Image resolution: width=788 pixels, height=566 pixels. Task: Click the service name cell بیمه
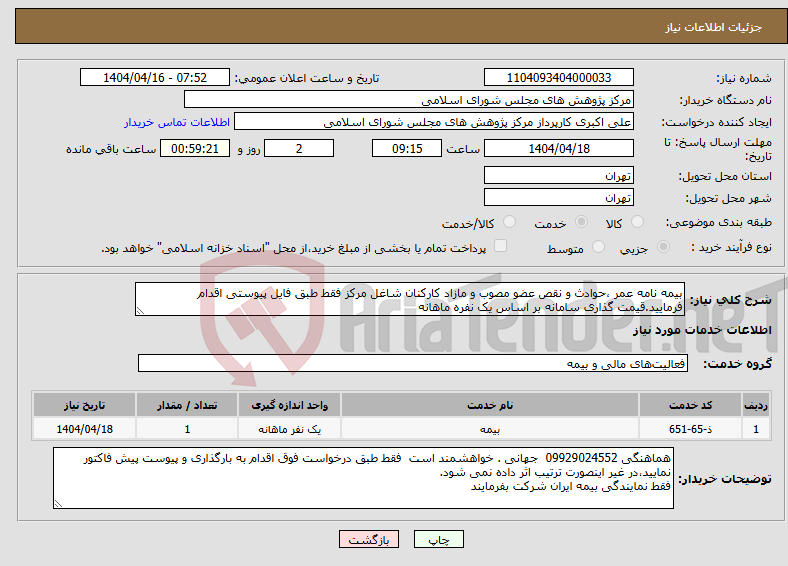tap(490, 429)
